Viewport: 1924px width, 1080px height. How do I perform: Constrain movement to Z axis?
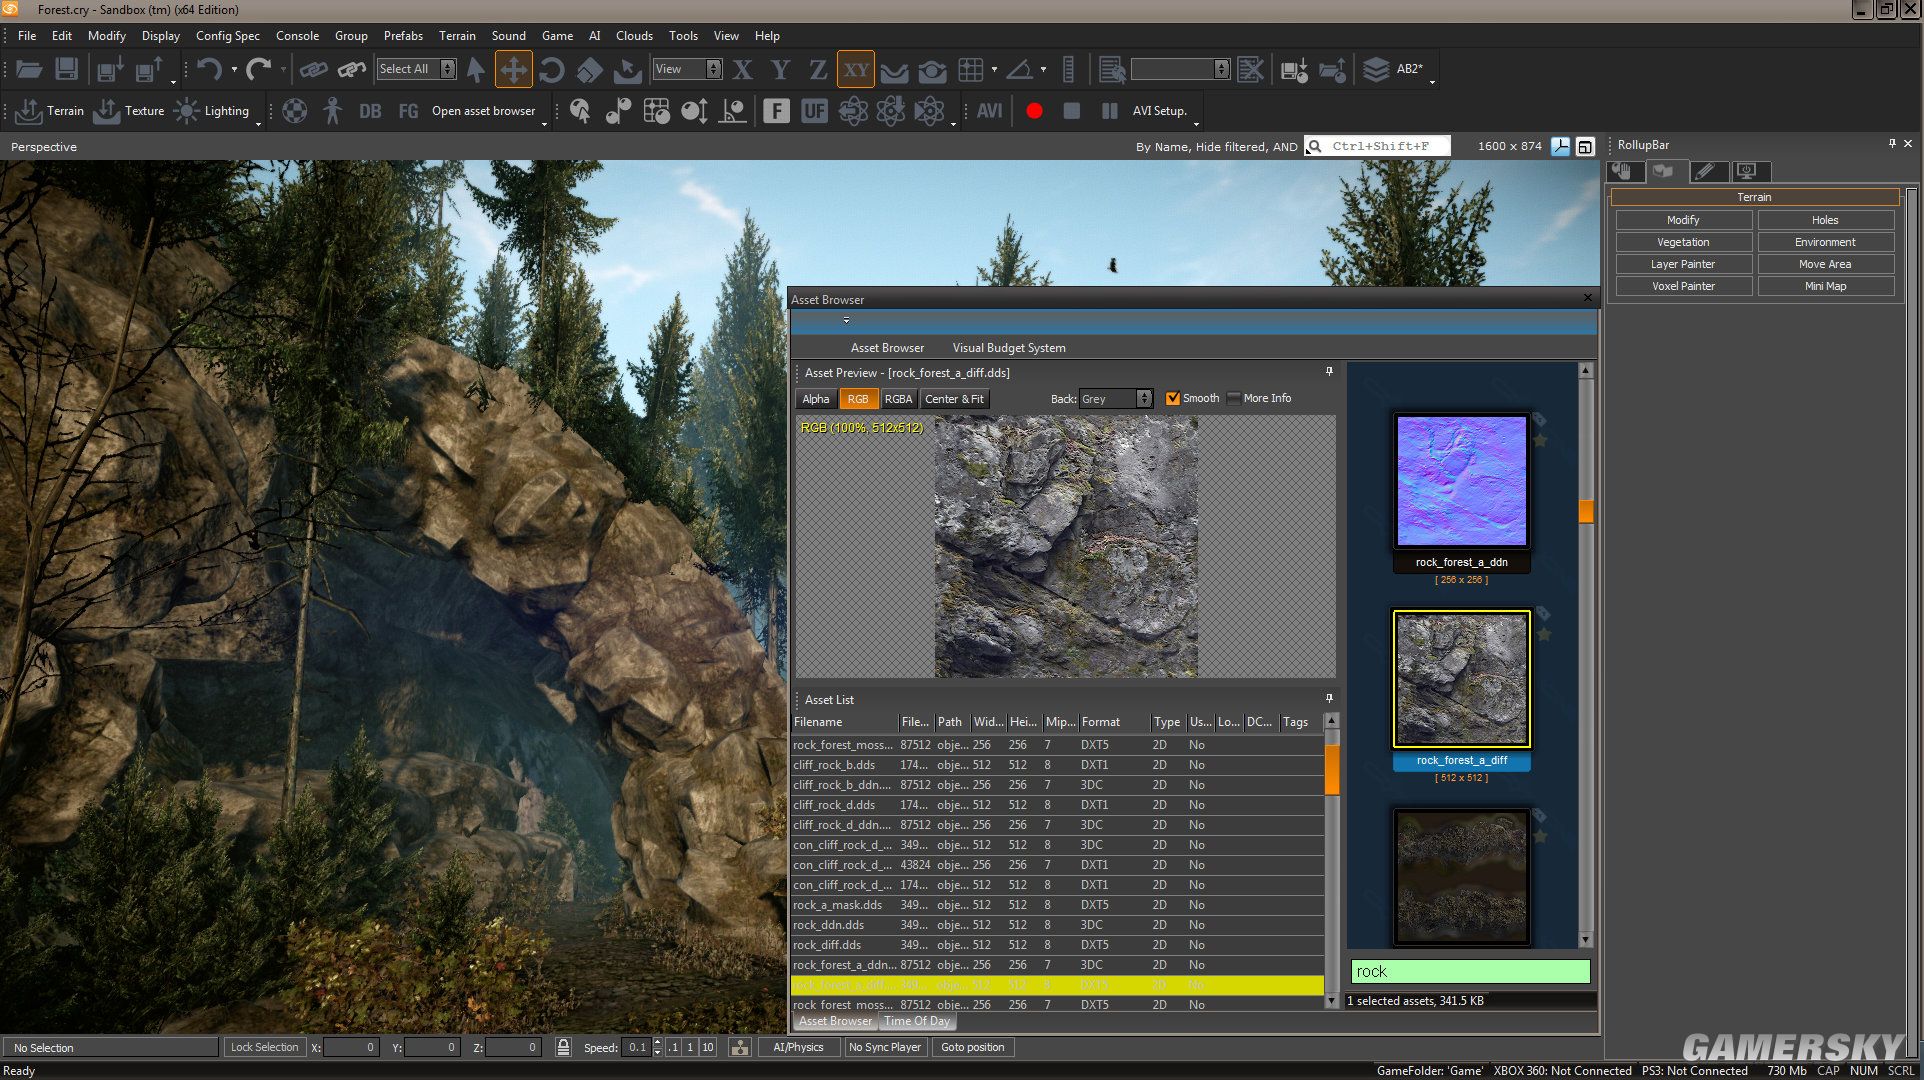pos(818,69)
